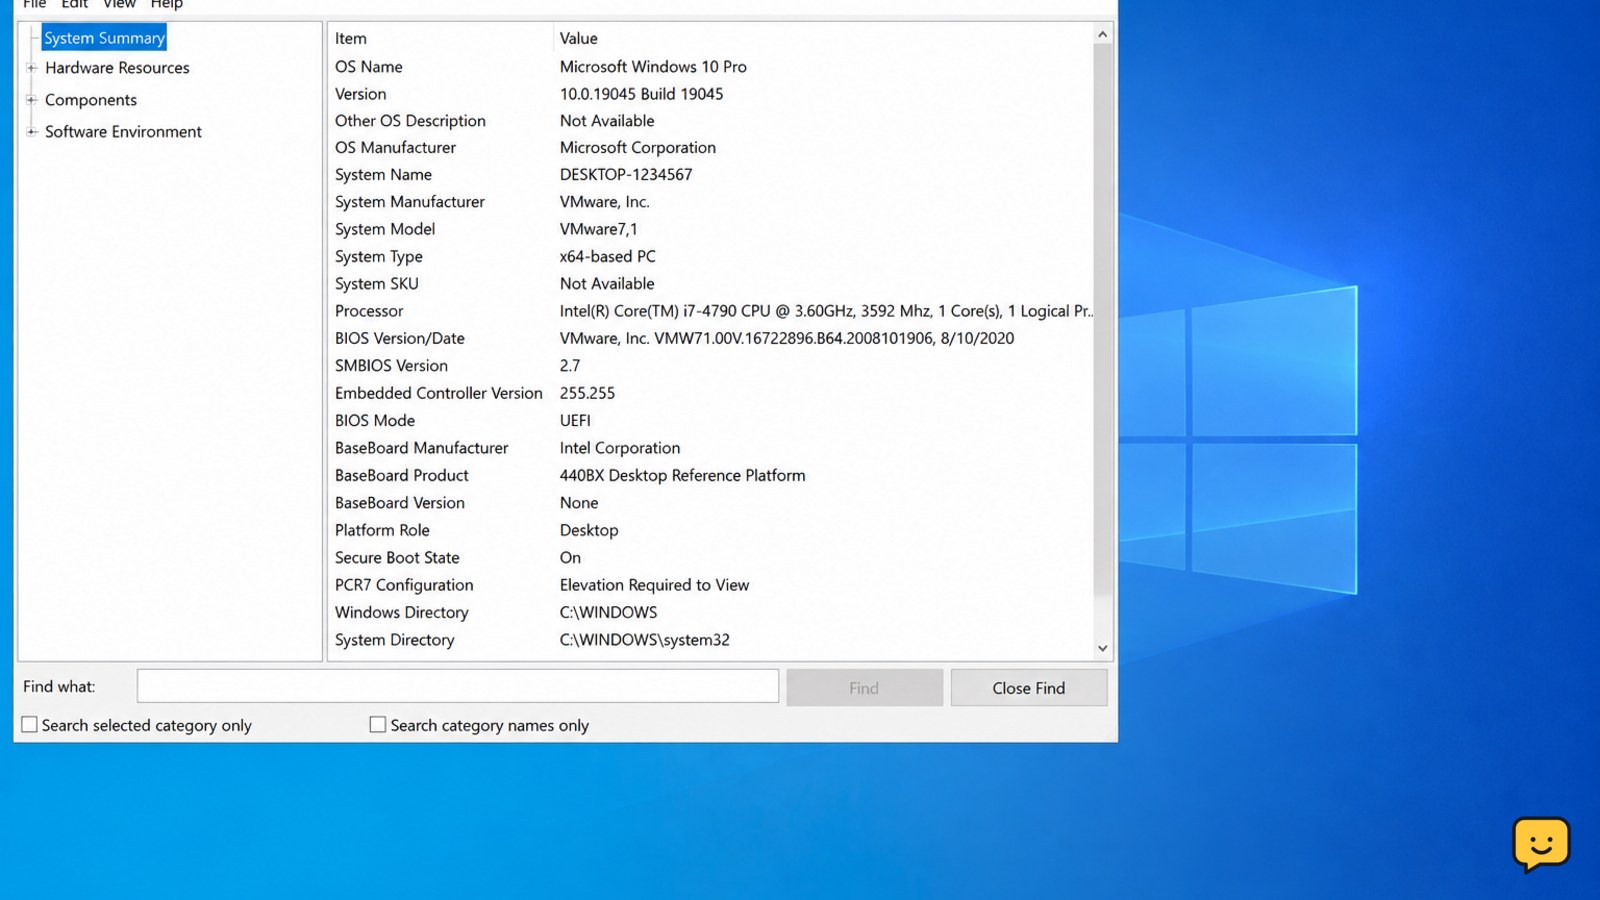Select the BIOS Version/Date row
Image resolution: width=1600 pixels, height=900 pixels.
click(x=711, y=339)
